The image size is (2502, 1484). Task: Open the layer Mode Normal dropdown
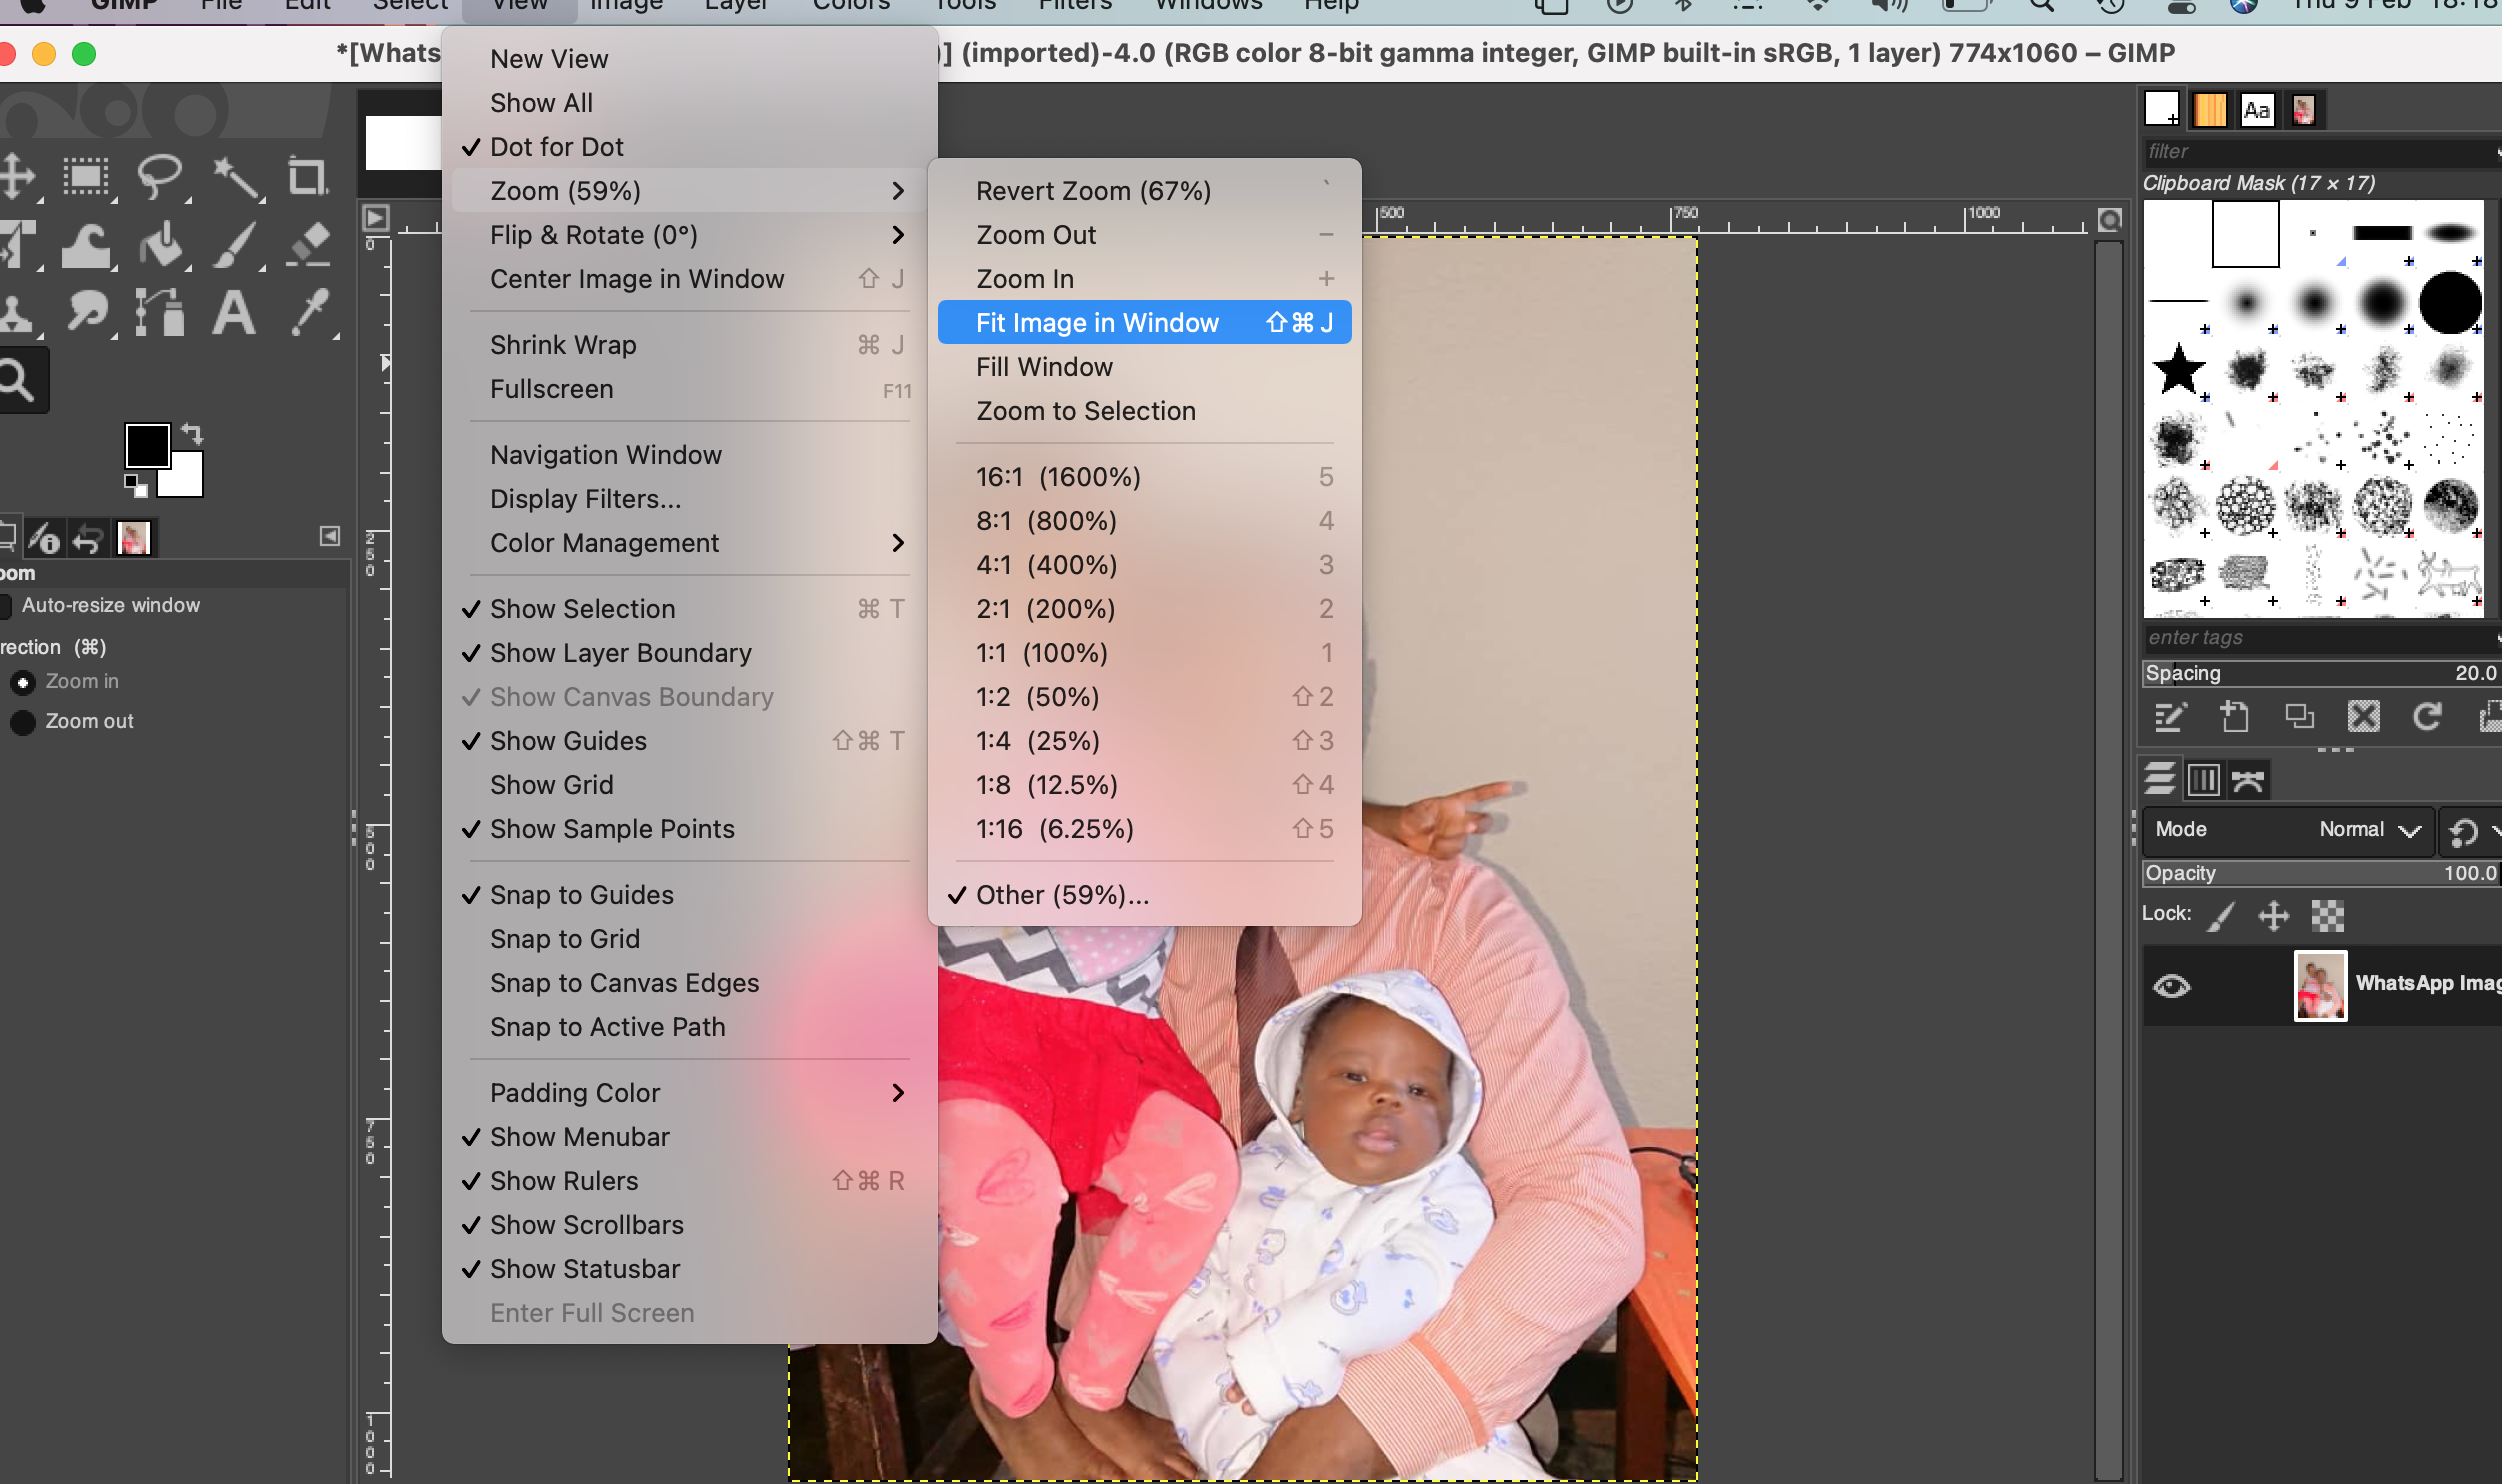pyautogui.click(x=2289, y=830)
